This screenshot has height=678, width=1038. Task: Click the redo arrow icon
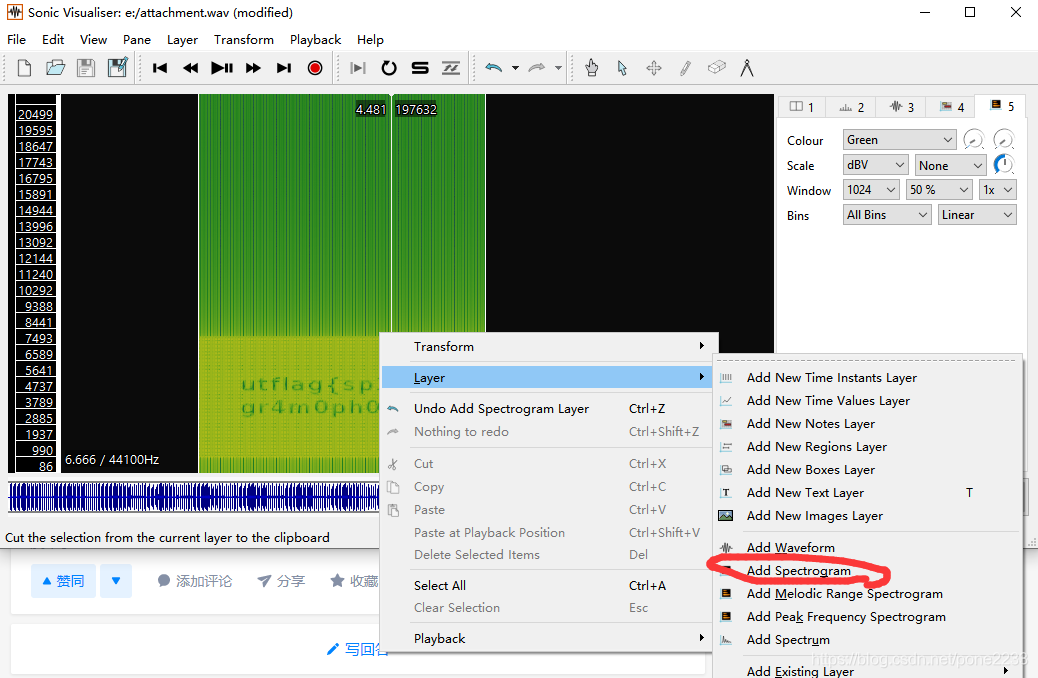[x=537, y=68]
